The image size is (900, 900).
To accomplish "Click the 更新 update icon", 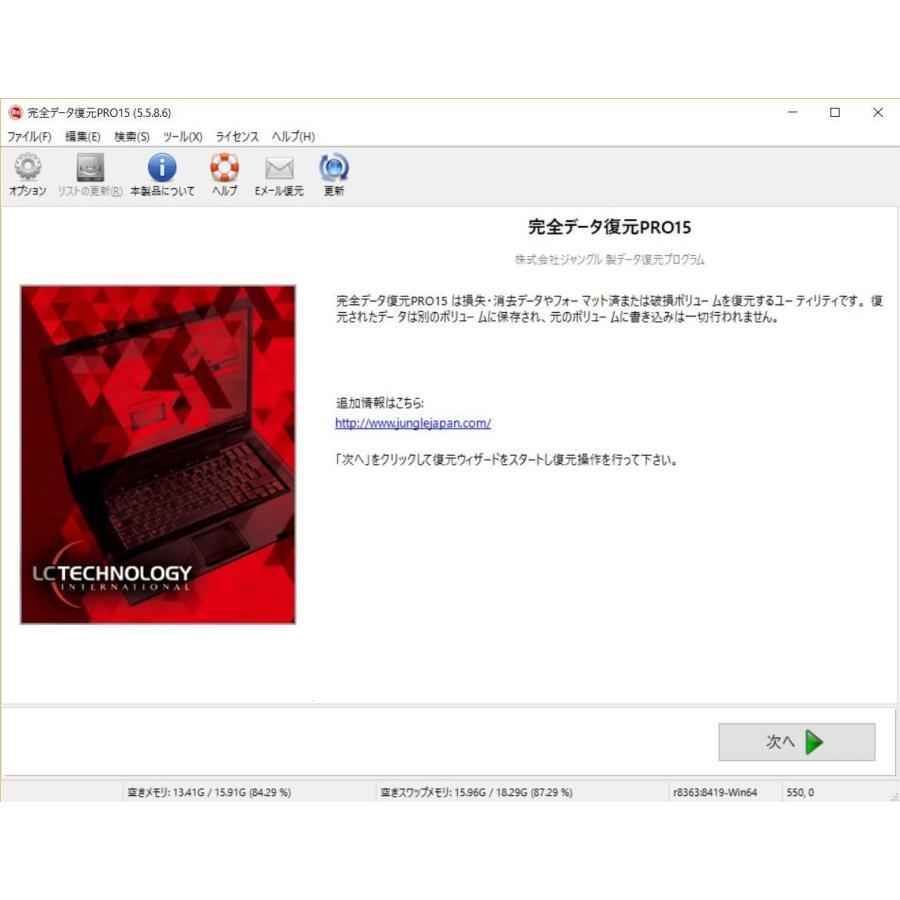I will click(334, 167).
